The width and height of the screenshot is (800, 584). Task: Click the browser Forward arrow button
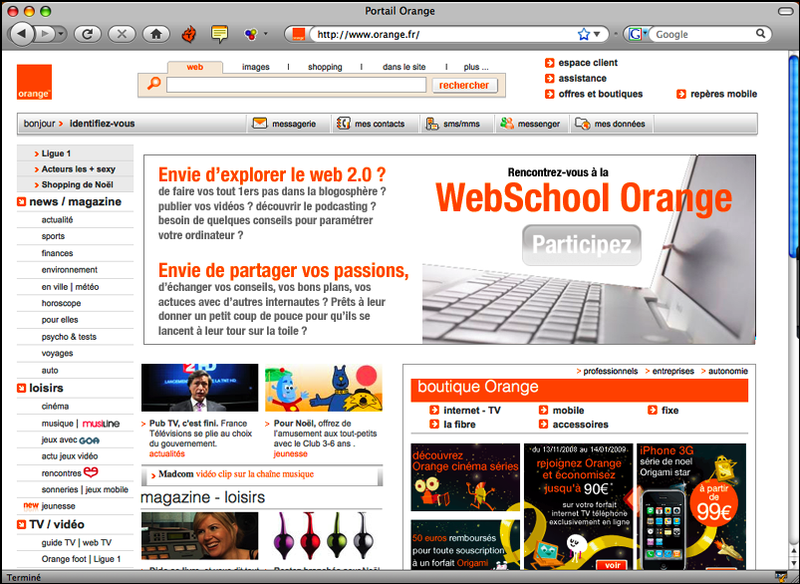(45, 34)
